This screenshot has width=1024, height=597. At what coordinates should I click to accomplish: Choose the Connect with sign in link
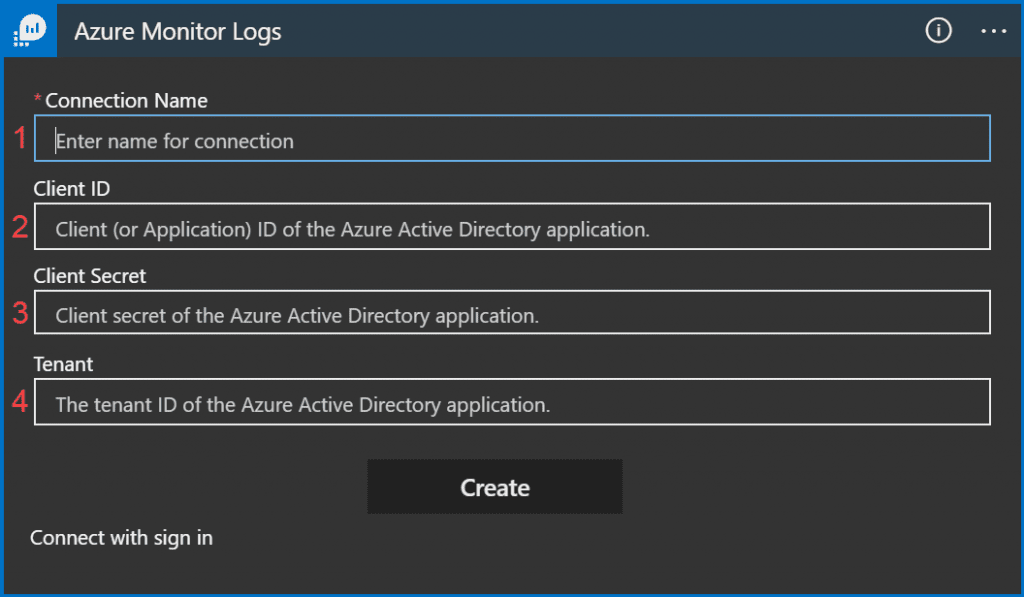(x=121, y=538)
